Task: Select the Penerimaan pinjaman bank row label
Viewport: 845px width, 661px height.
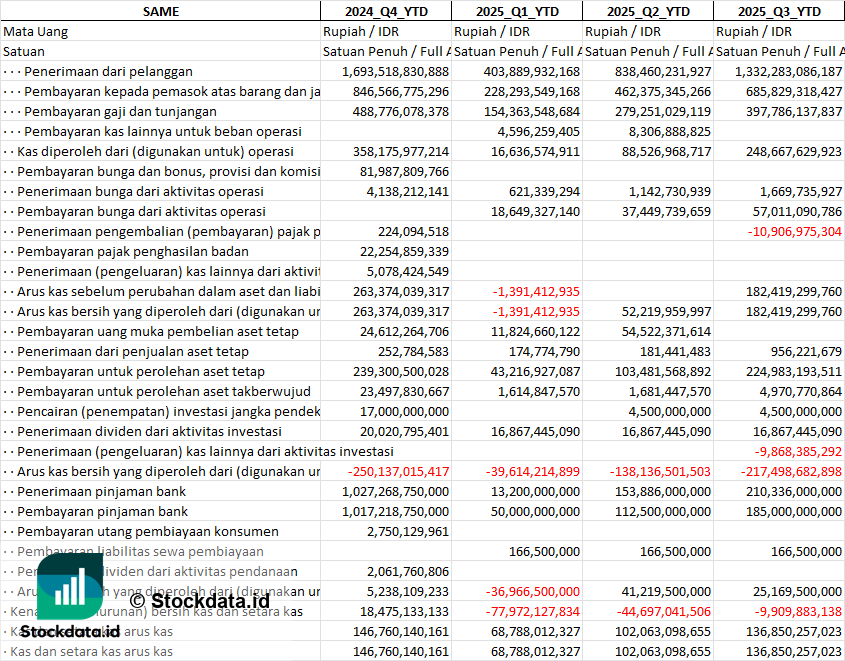Action: 102,491
